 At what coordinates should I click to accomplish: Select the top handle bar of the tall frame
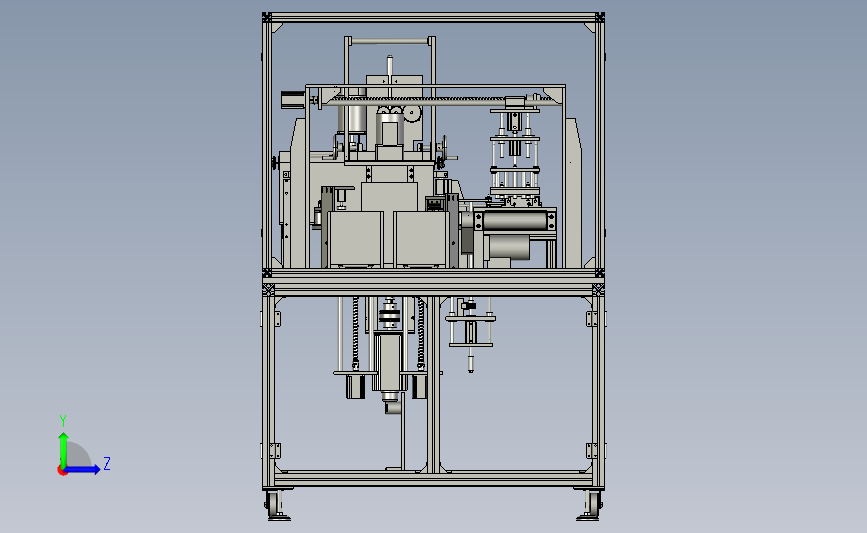pos(390,40)
